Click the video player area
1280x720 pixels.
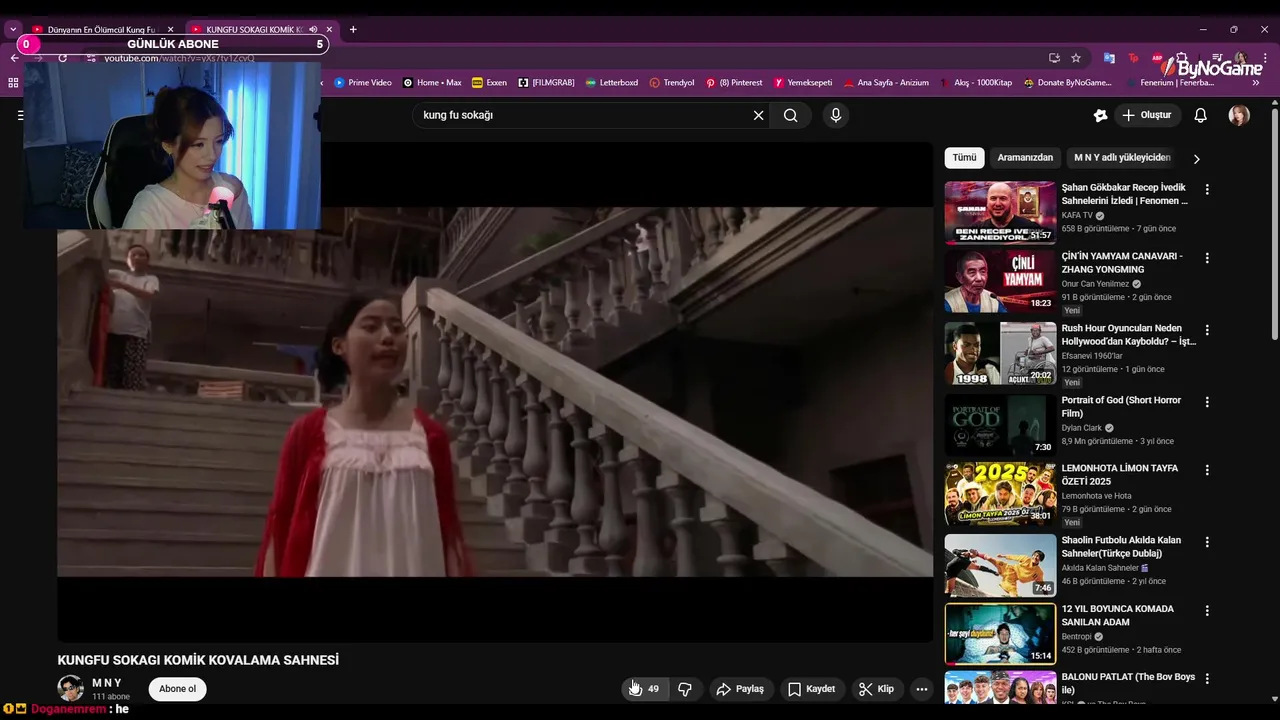pyautogui.click(x=495, y=392)
